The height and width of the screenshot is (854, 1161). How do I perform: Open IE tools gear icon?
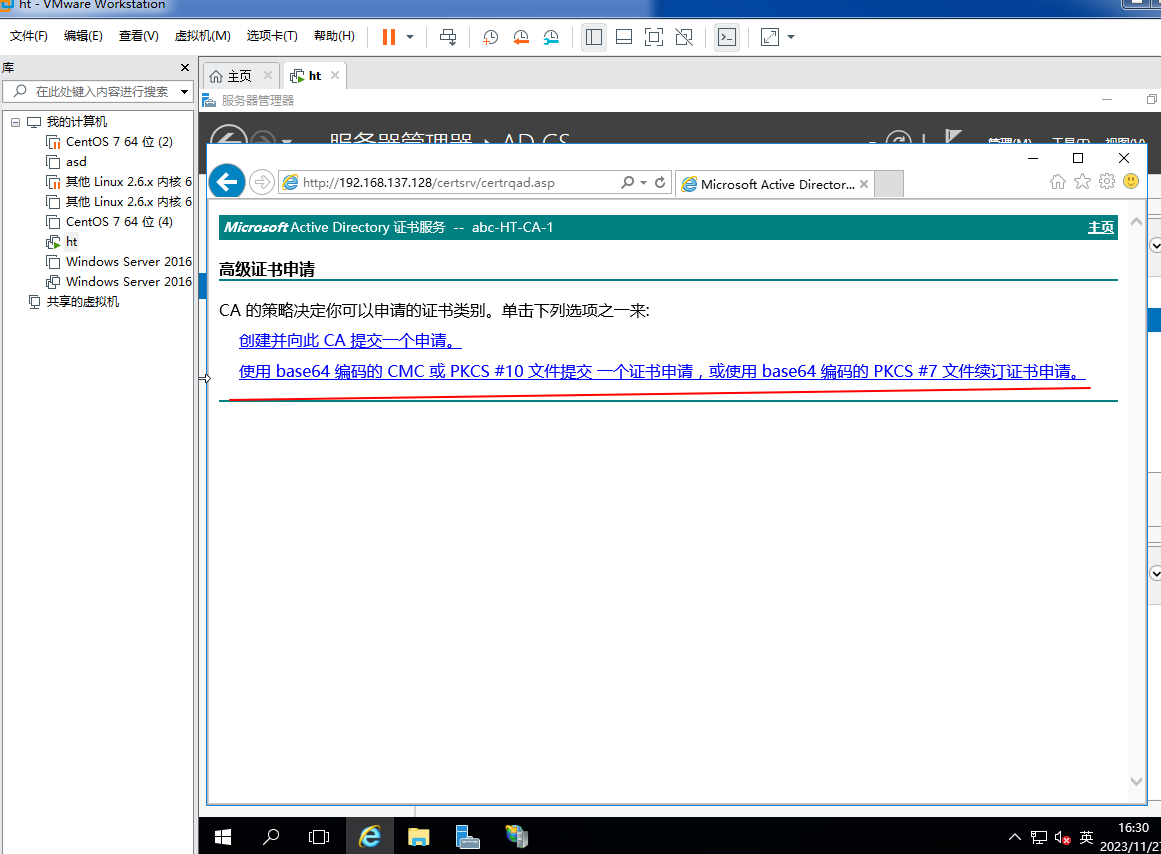pos(1106,181)
